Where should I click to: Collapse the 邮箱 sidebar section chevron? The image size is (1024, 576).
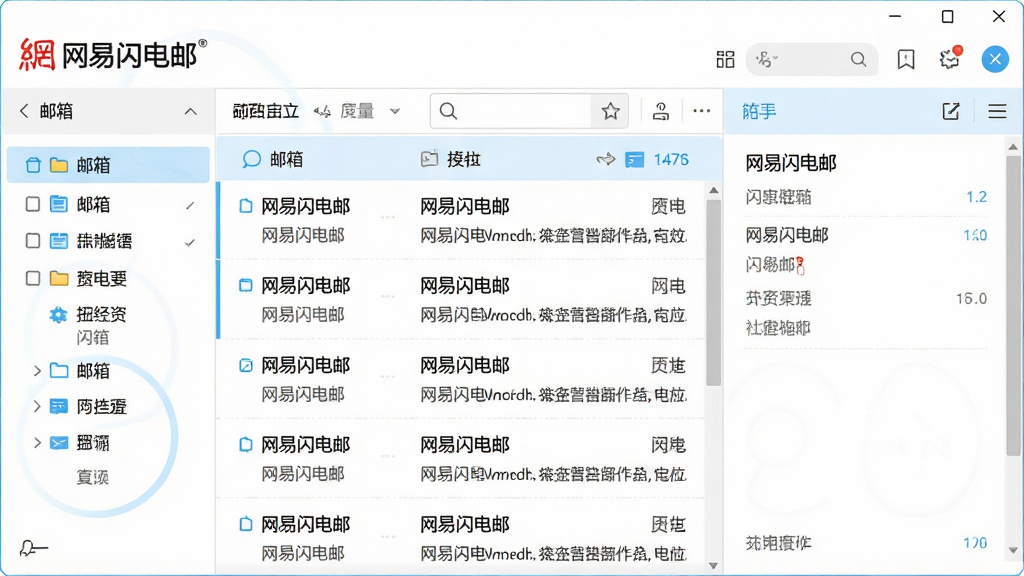point(190,112)
